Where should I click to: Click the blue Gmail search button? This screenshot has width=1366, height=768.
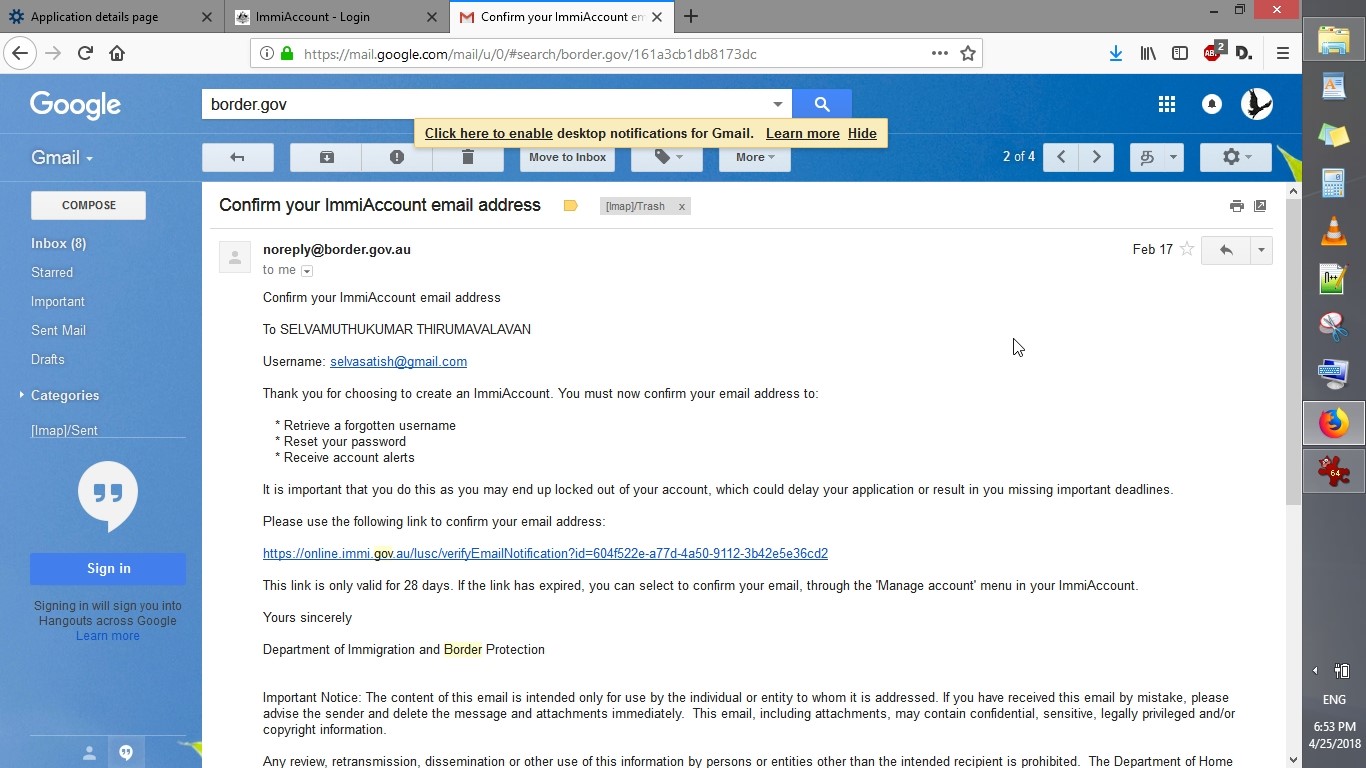click(822, 104)
